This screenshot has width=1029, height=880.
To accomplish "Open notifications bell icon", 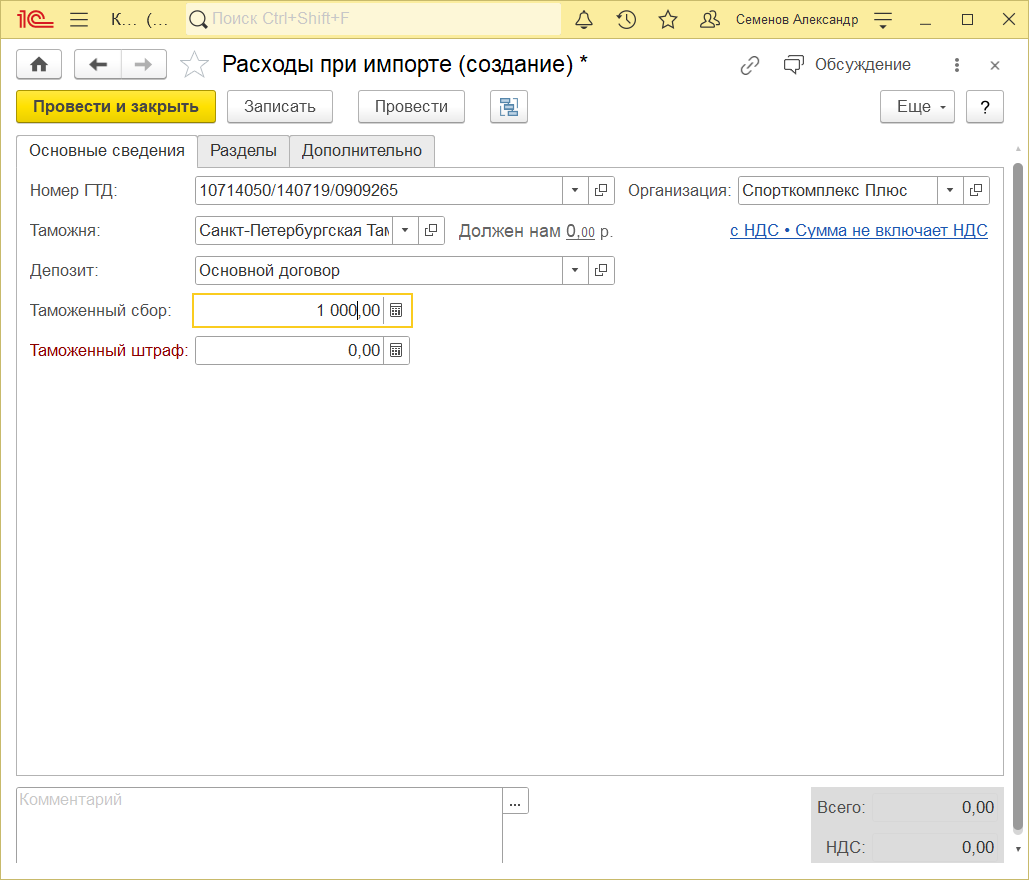I will [x=584, y=20].
